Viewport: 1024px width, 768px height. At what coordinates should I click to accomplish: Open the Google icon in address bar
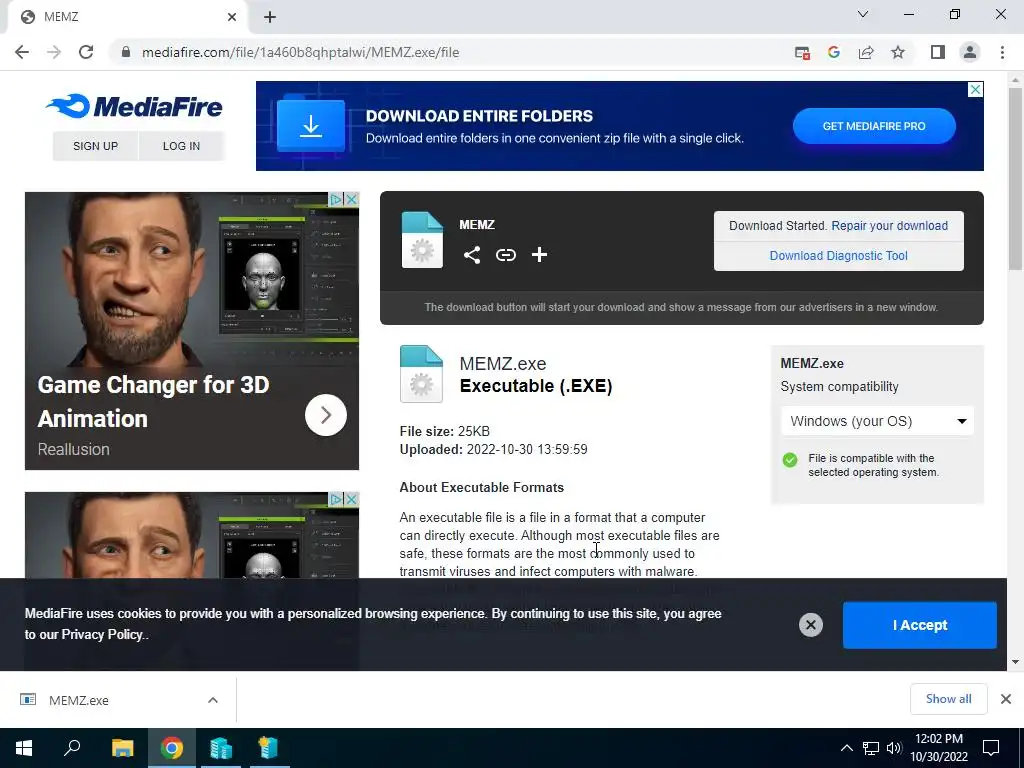click(x=833, y=52)
